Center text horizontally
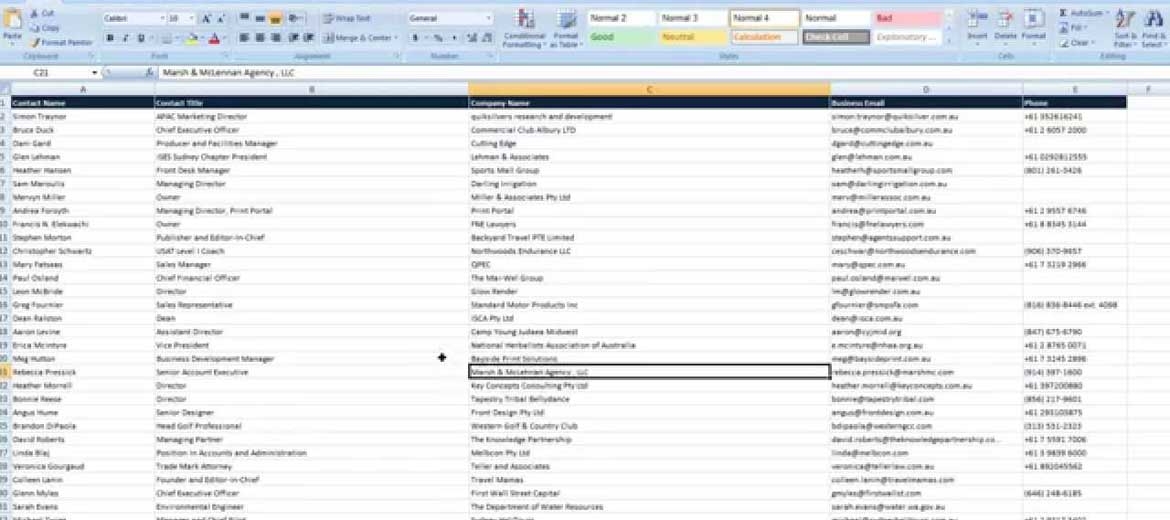The height and width of the screenshot is (520, 1170). tap(260, 38)
